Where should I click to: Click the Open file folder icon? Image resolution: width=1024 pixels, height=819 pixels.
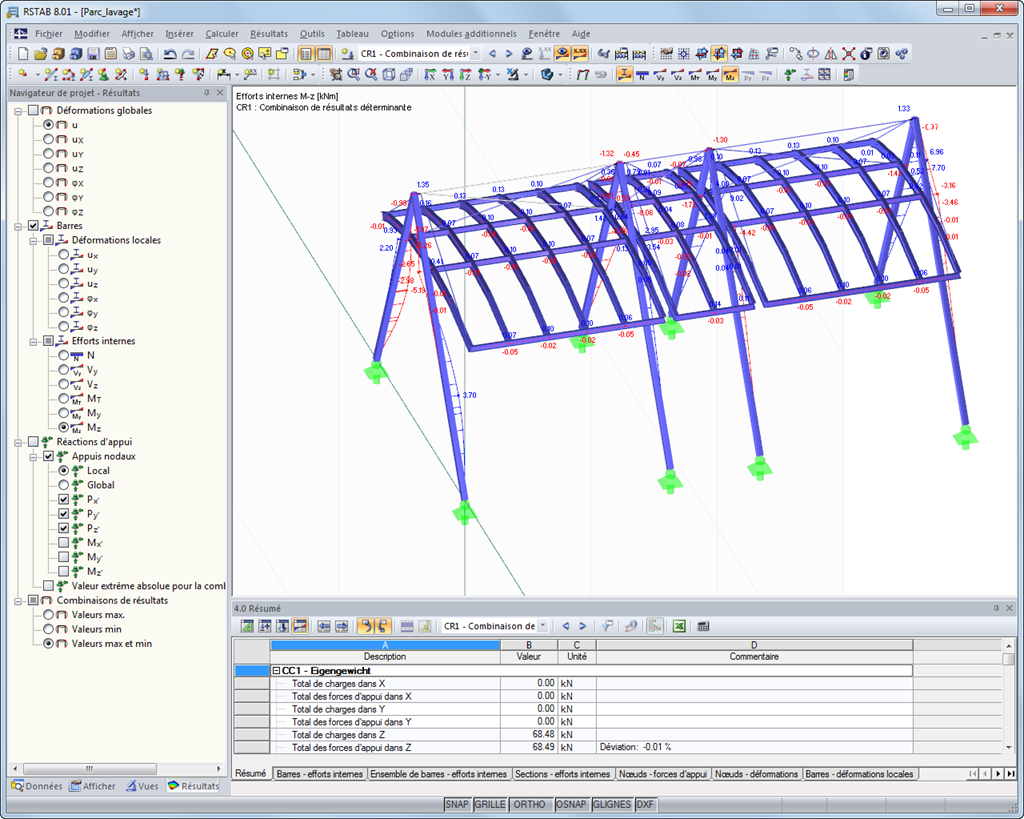[41, 54]
